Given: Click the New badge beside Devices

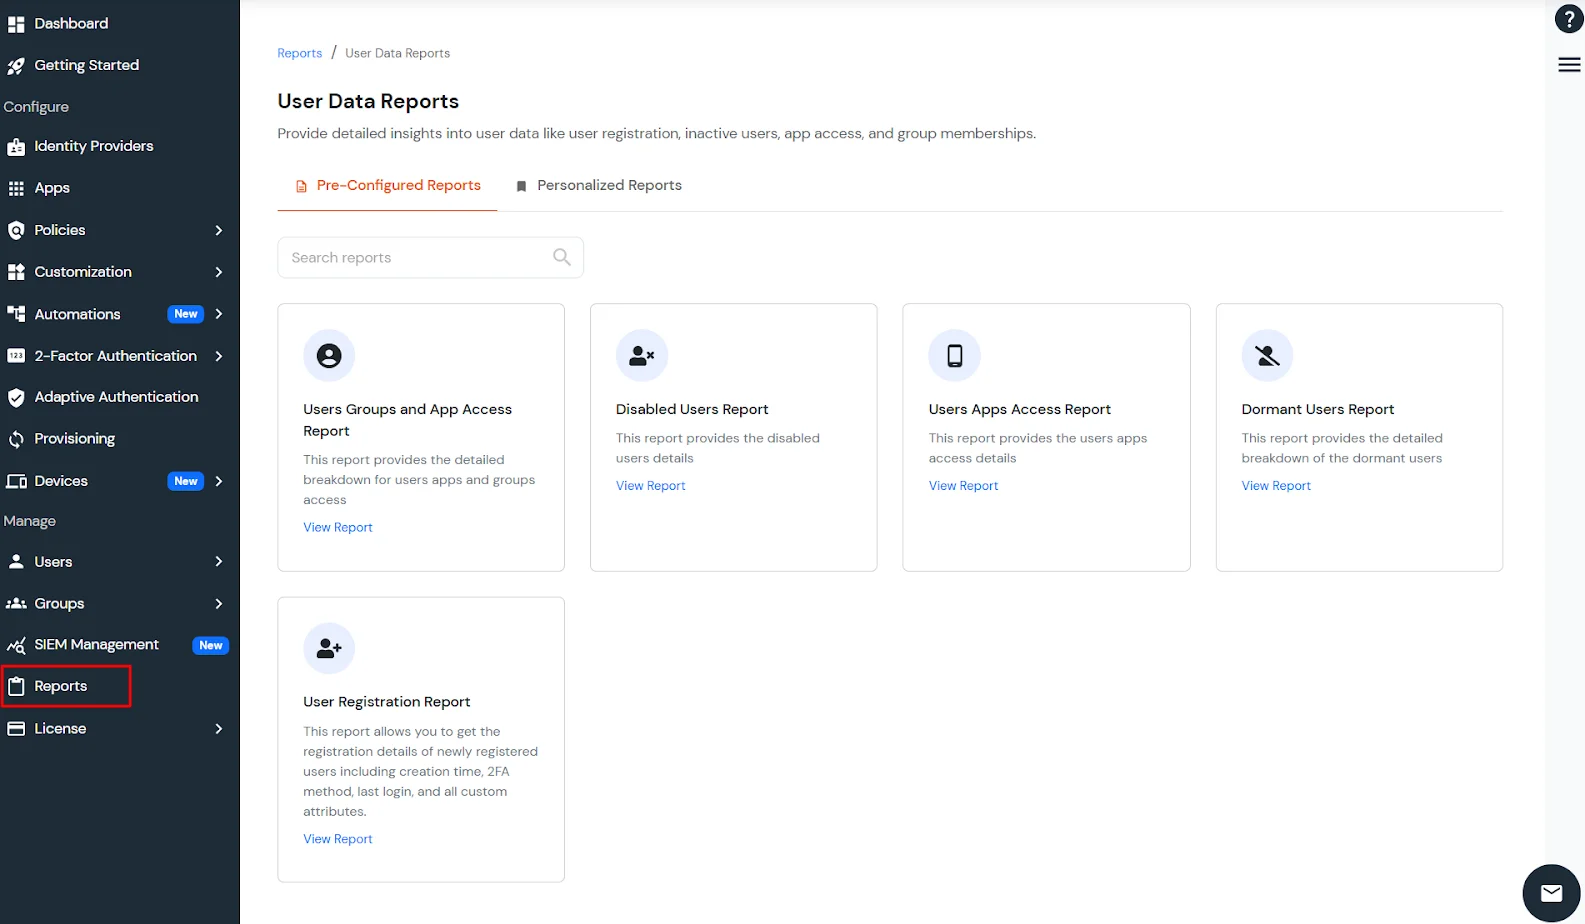Looking at the screenshot, I should click(186, 481).
